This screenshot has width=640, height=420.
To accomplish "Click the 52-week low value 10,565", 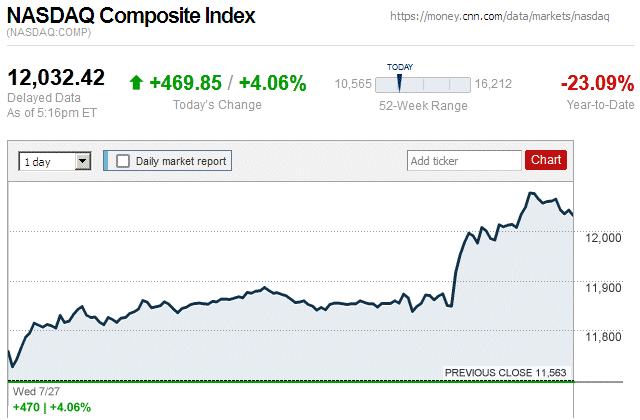I will 352,84.
